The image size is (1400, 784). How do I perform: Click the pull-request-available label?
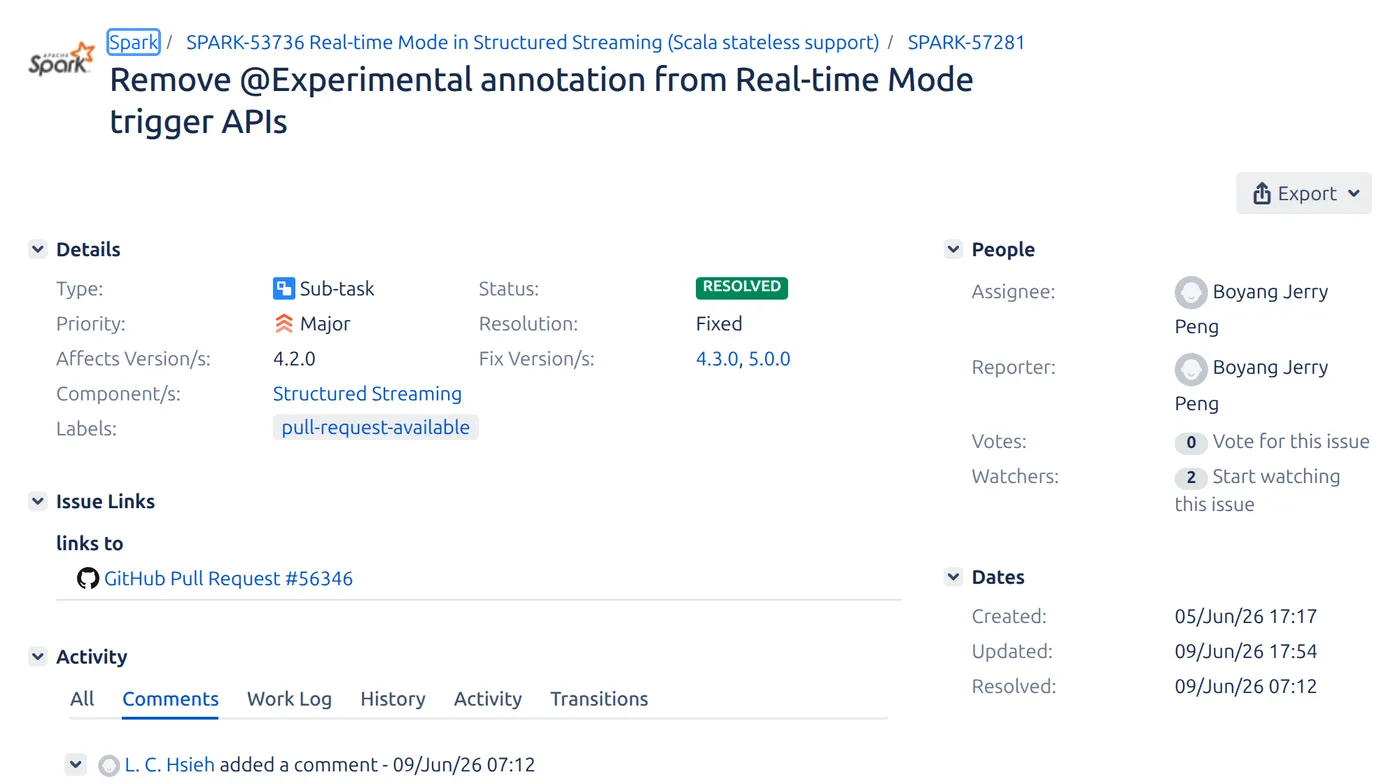coord(376,428)
